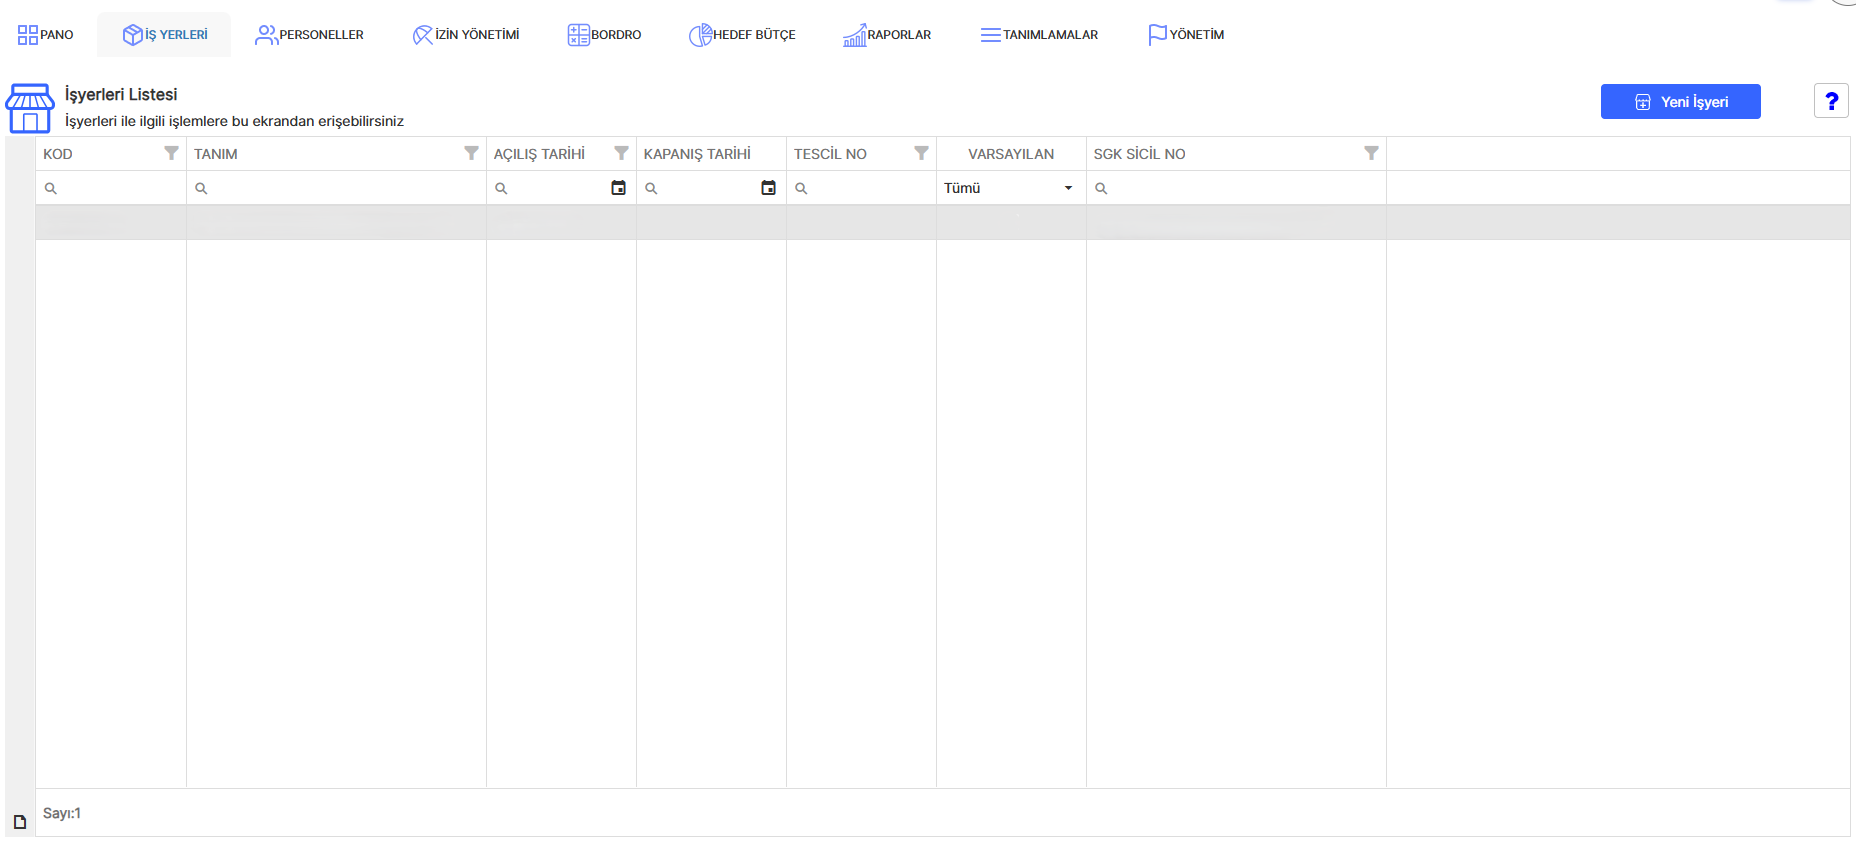Select the İŞ YERLERİ tab

click(165, 35)
